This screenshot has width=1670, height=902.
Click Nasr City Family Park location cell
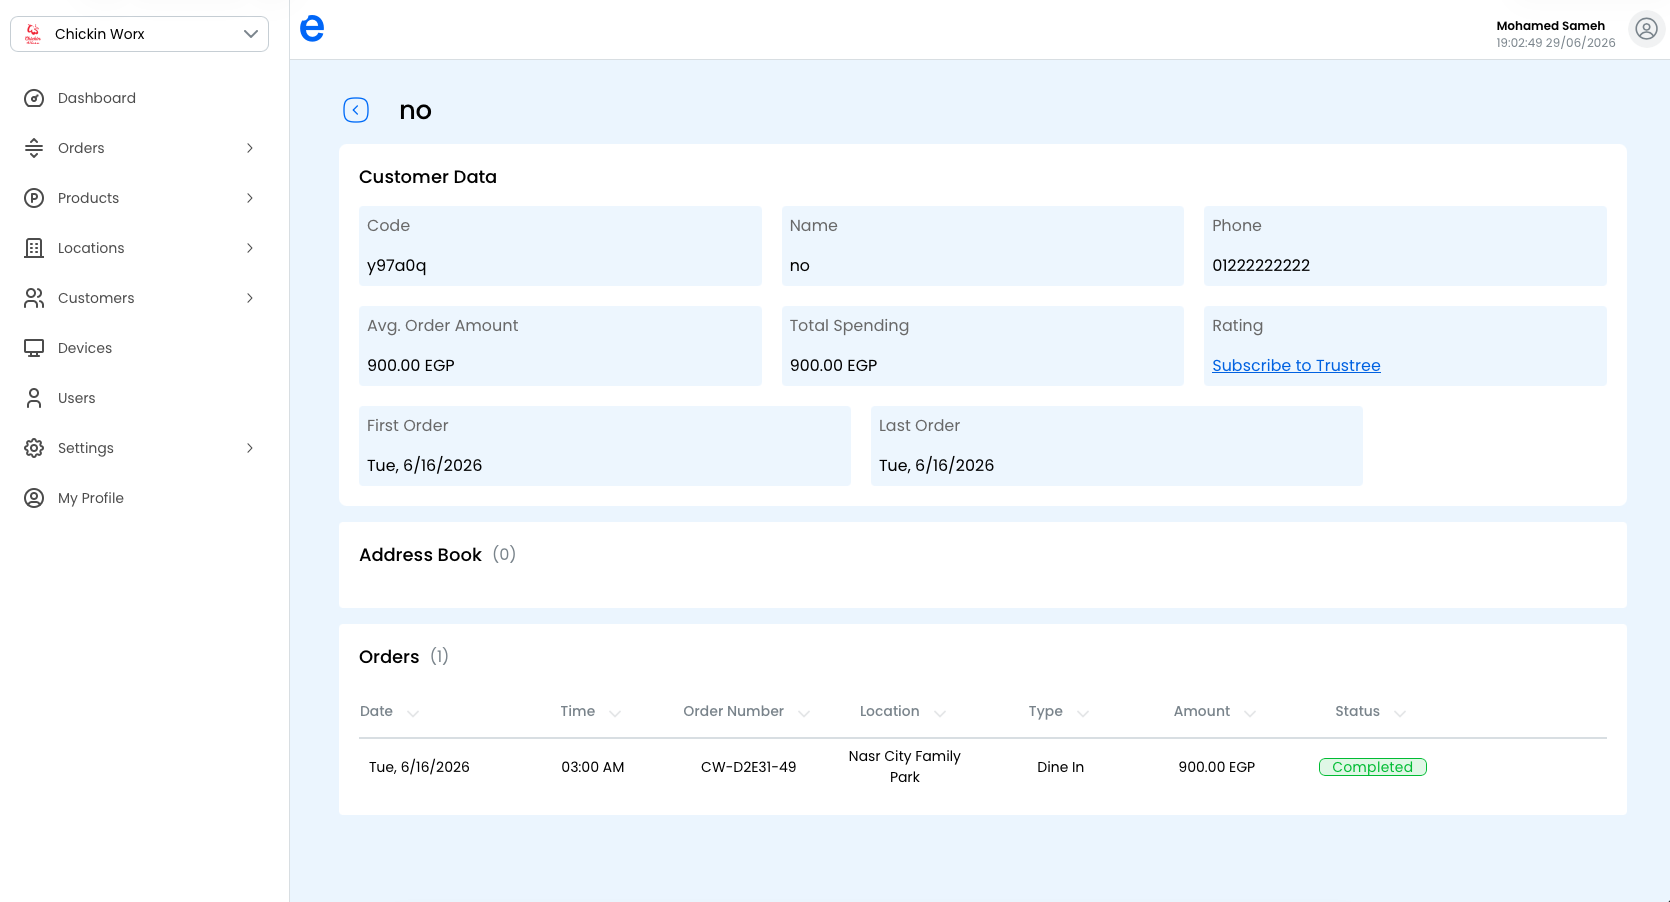pyautogui.click(x=904, y=767)
